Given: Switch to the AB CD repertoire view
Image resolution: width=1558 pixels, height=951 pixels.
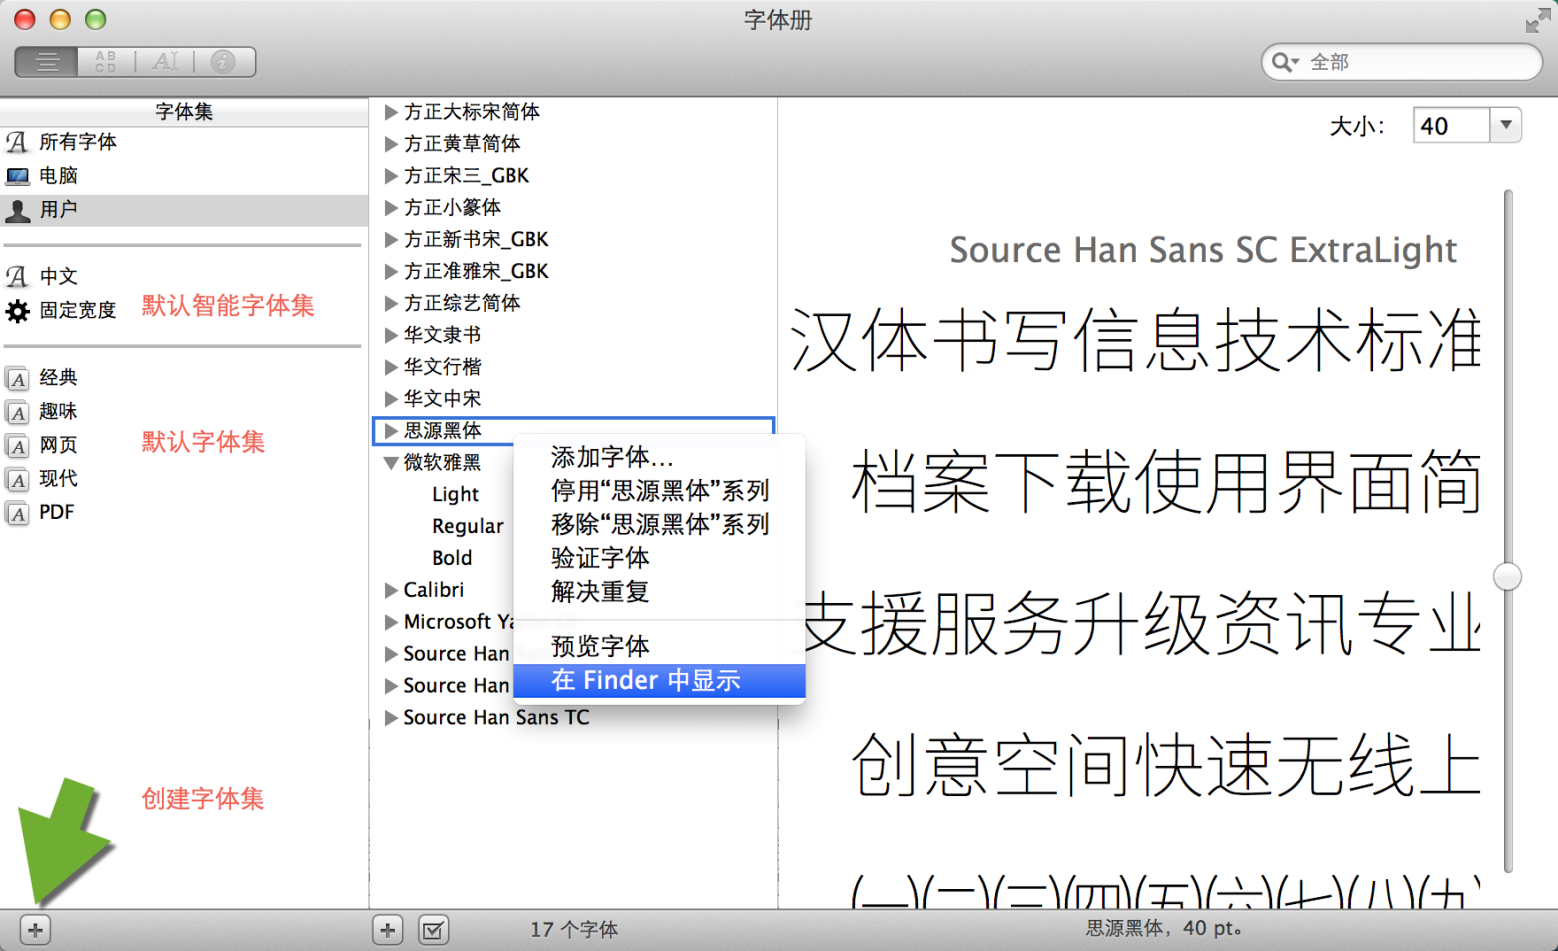Looking at the screenshot, I should (105, 62).
